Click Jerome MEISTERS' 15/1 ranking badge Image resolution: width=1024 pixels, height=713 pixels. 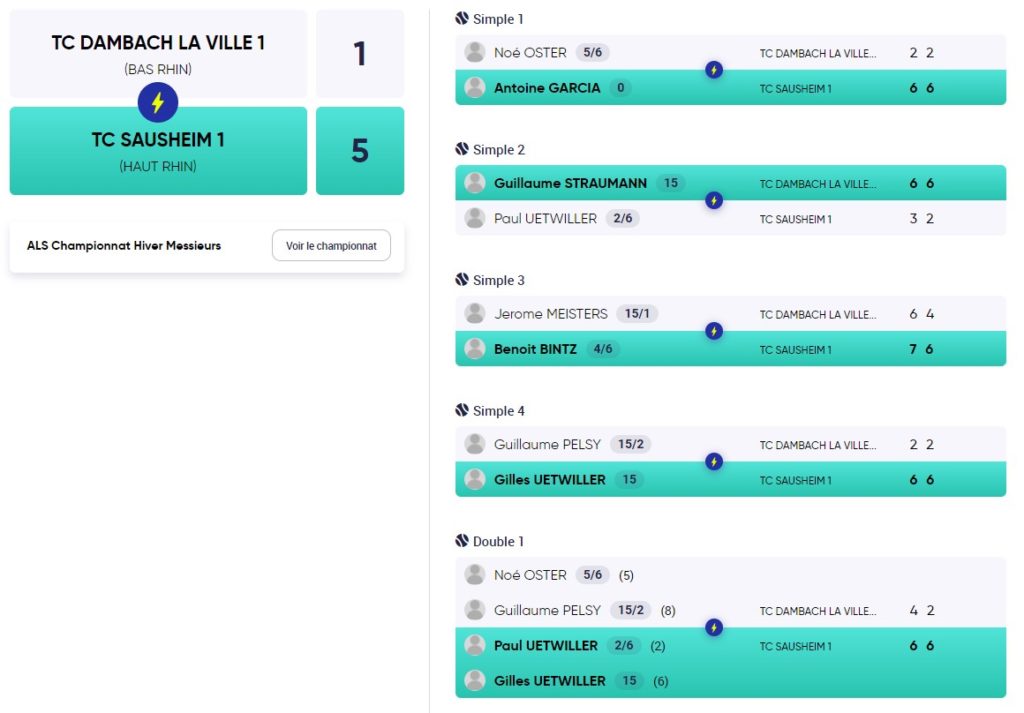click(x=637, y=313)
